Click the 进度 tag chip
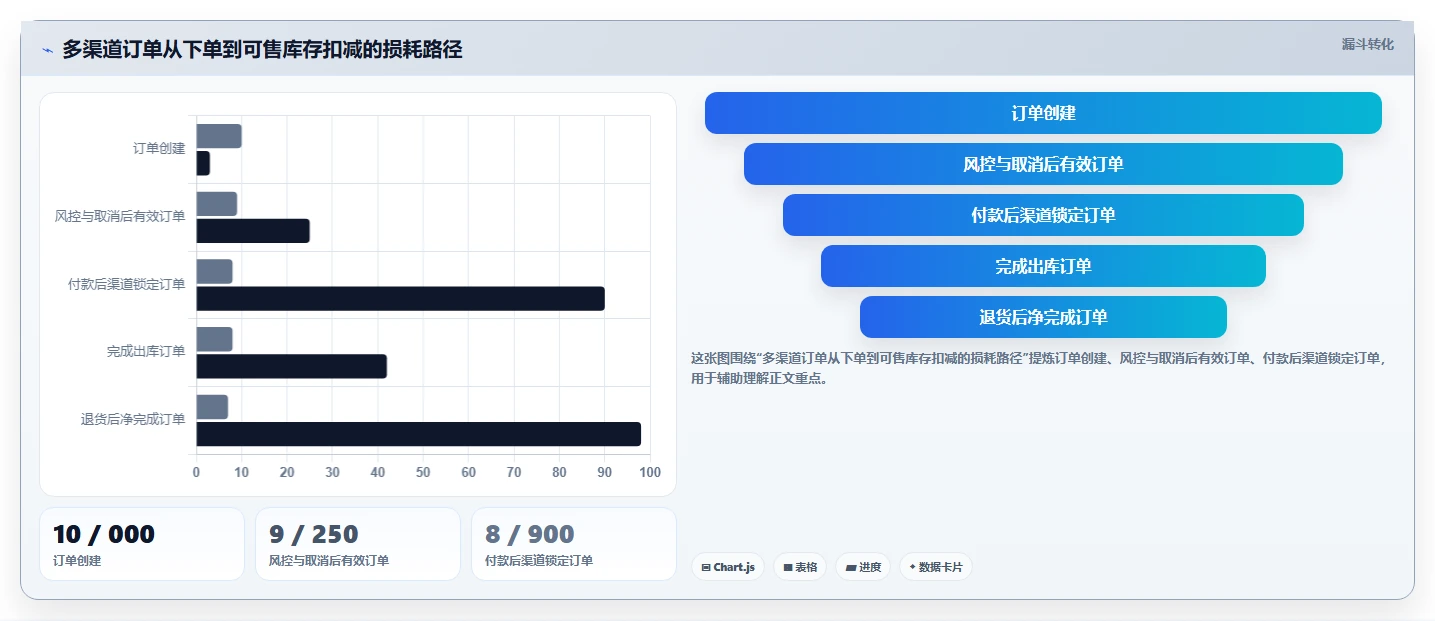1435x621 pixels. pyautogui.click(x=863, y=567)
